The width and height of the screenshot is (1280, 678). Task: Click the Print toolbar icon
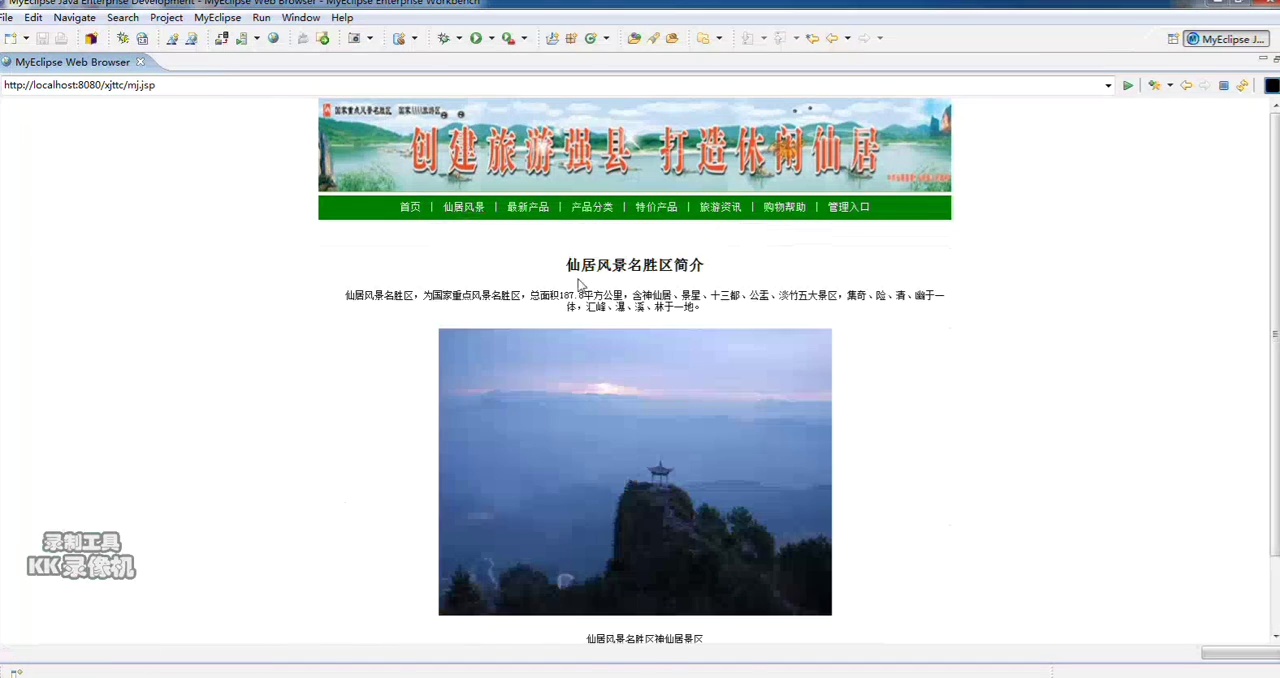(x=61, y=39)
